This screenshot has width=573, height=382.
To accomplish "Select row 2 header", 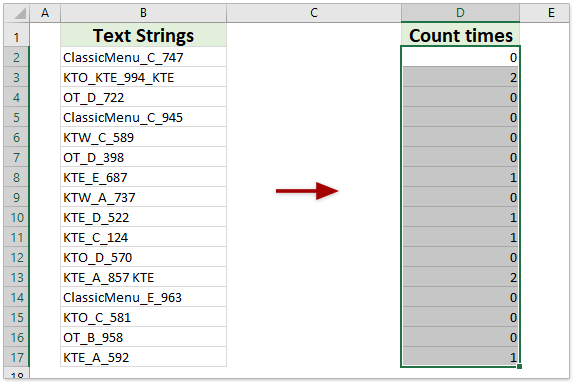I will click(x=16, y=57).
